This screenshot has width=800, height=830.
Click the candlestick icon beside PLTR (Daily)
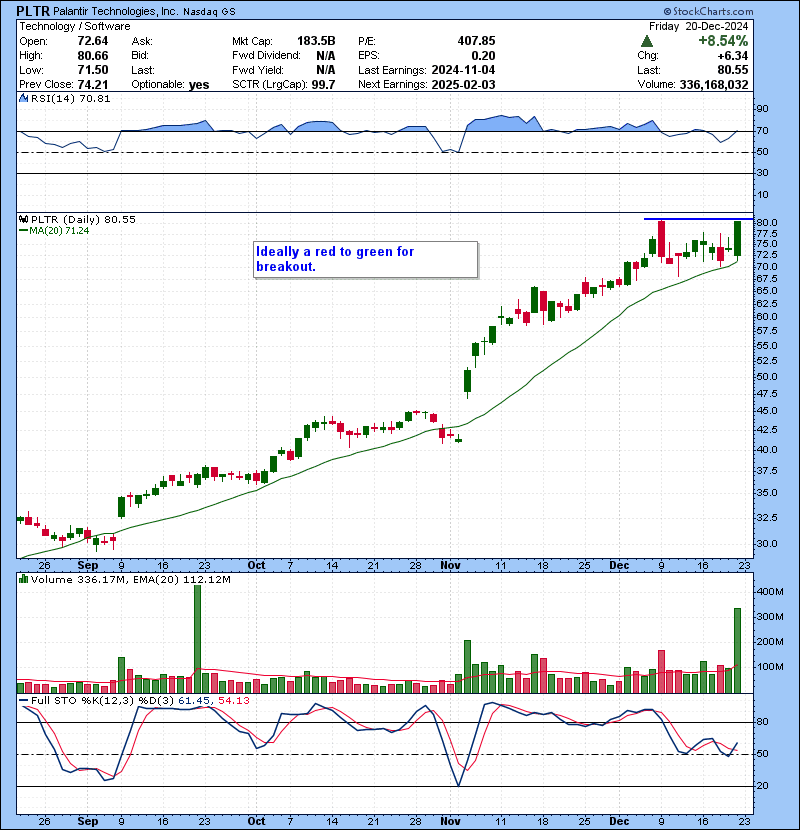tap(23, 219)
